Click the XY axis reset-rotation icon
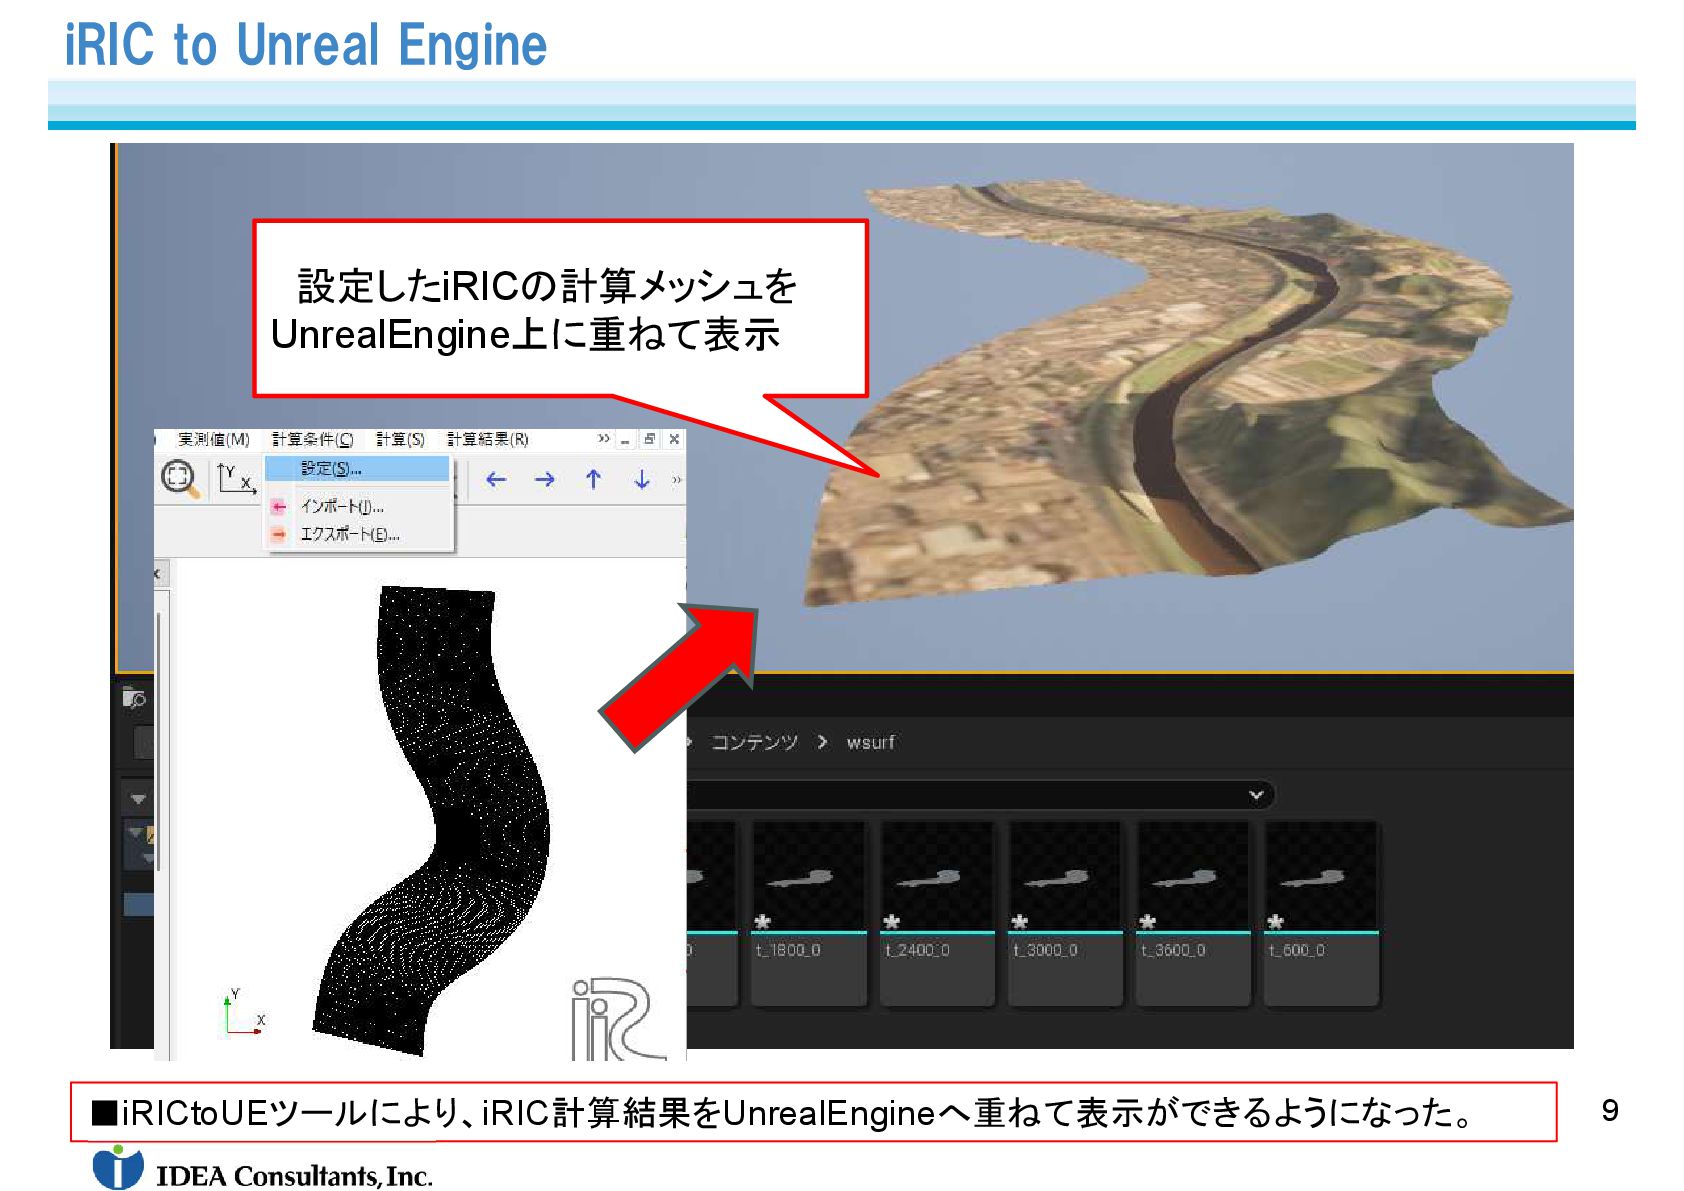This screenshot has height=1191, width=1684. [236, 479]
